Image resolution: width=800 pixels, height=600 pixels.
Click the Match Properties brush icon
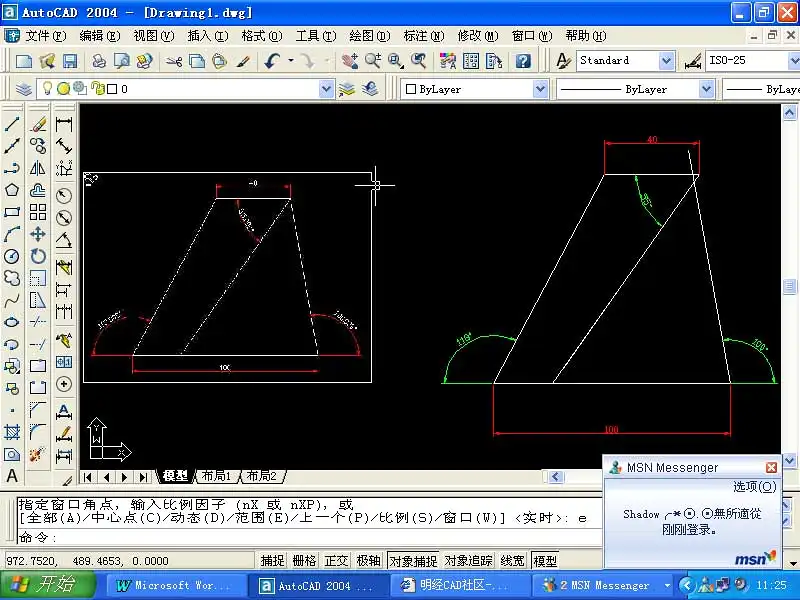[243, 61]
